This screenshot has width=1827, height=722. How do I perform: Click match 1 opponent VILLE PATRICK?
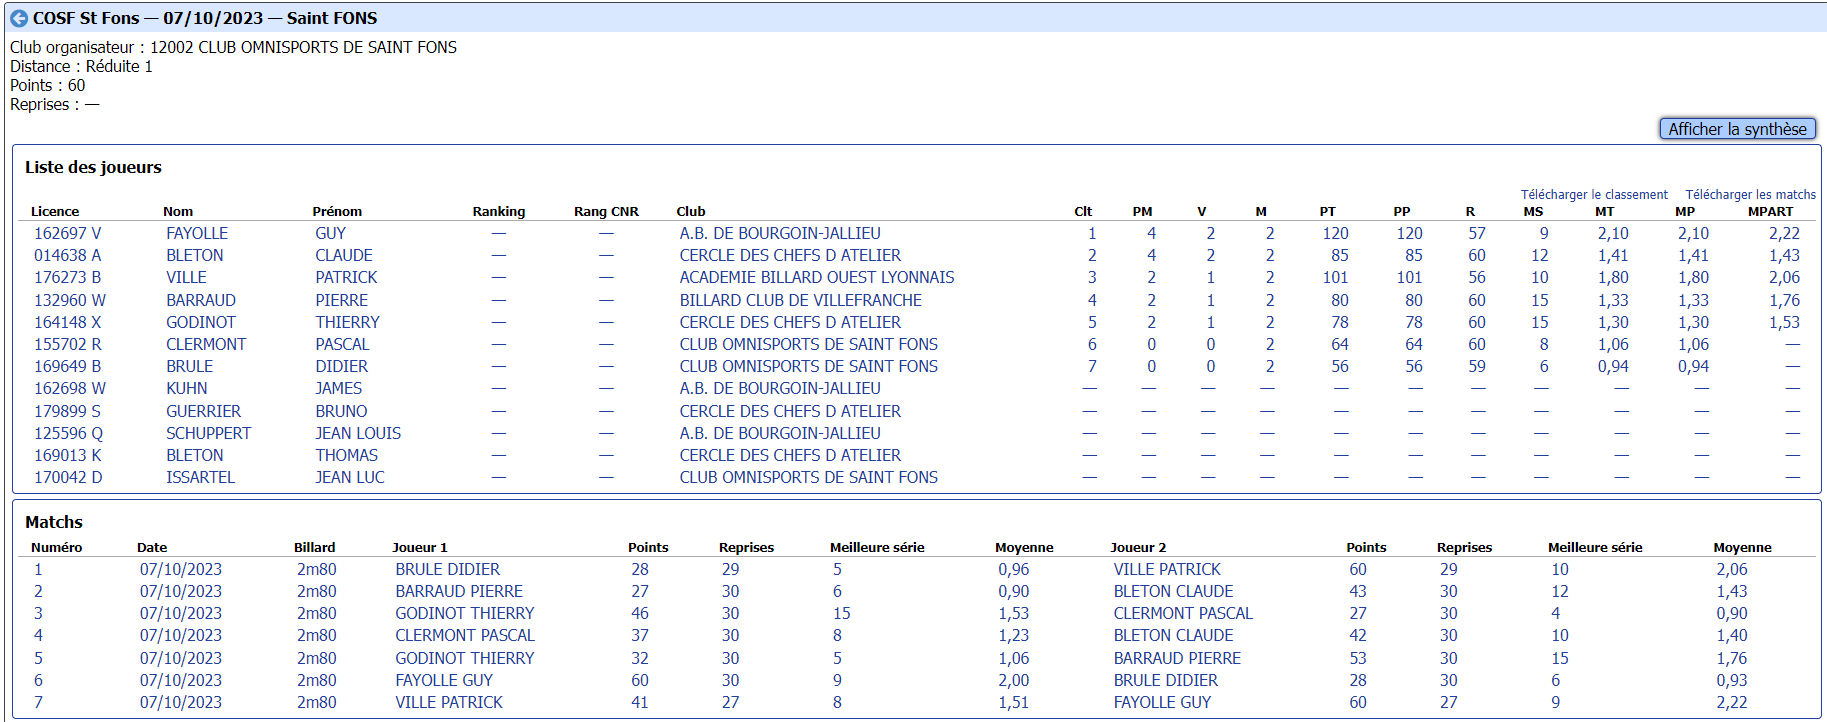tap(1167, 569)
